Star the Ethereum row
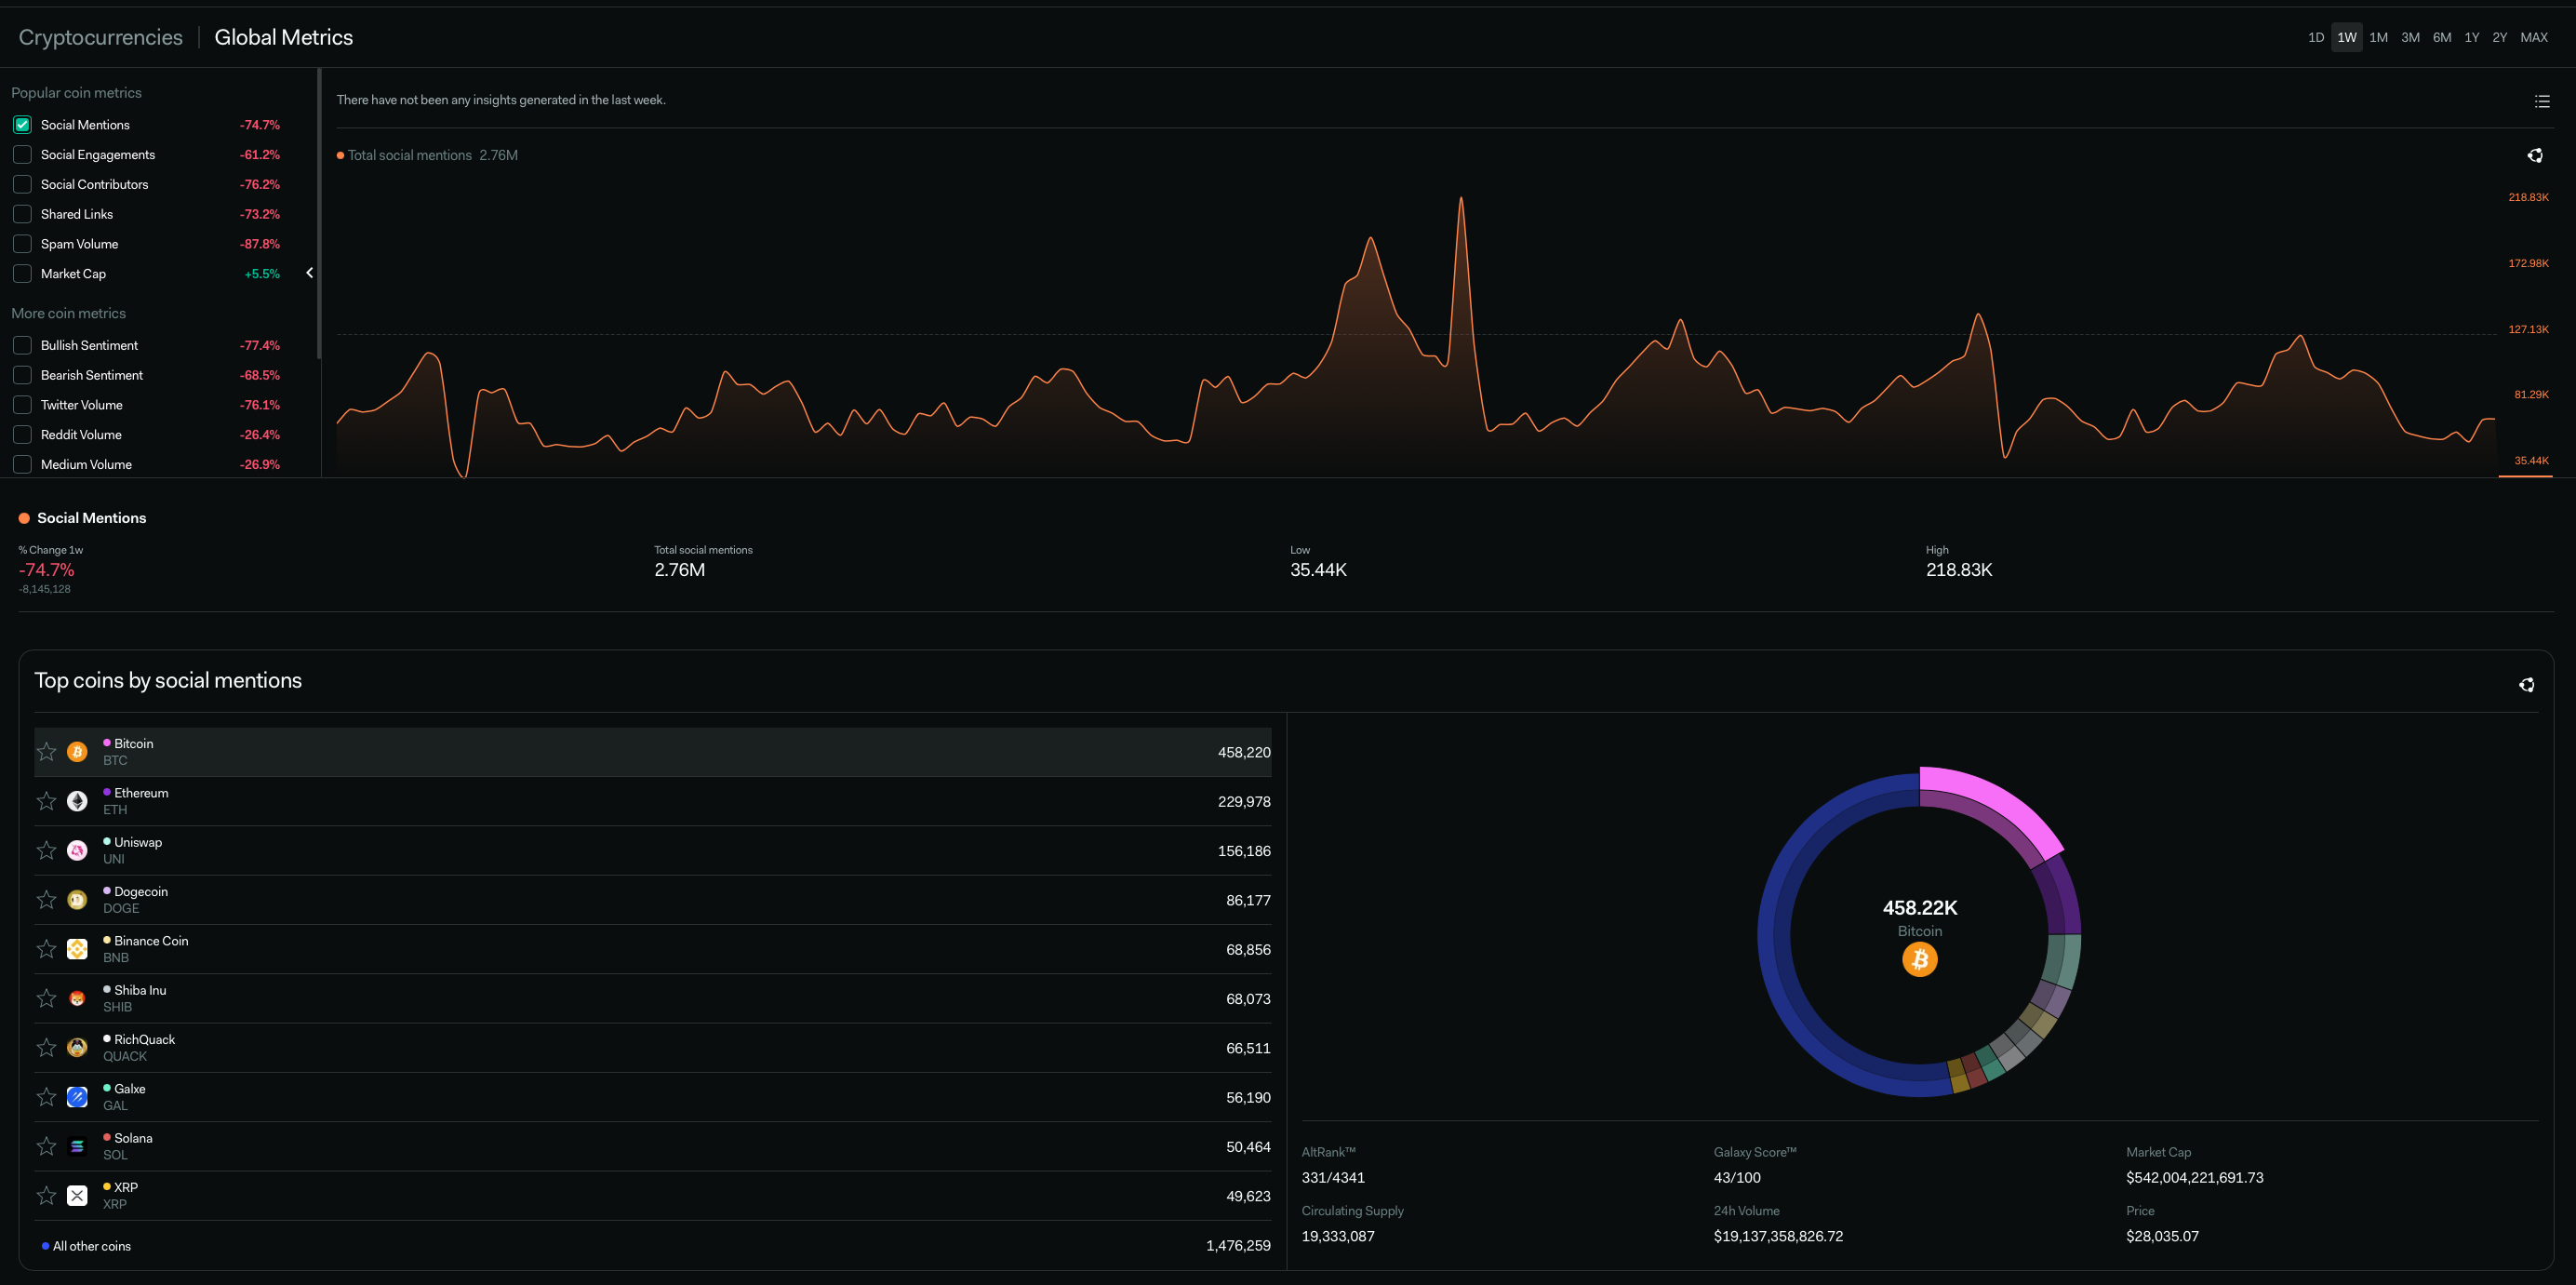This screenshot has height=1285, width=2576. (46, 801)
